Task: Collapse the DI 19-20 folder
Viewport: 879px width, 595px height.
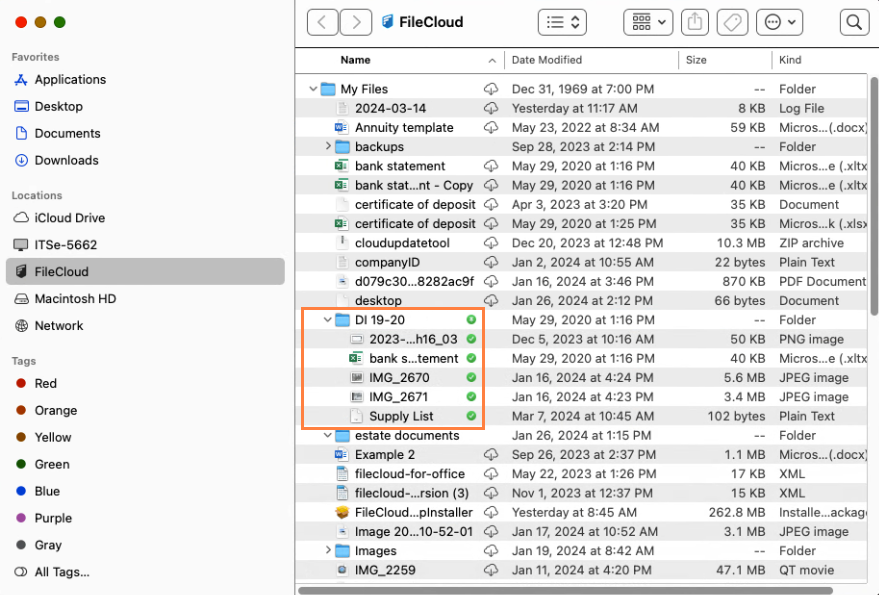Action: [x=328, y=320]
